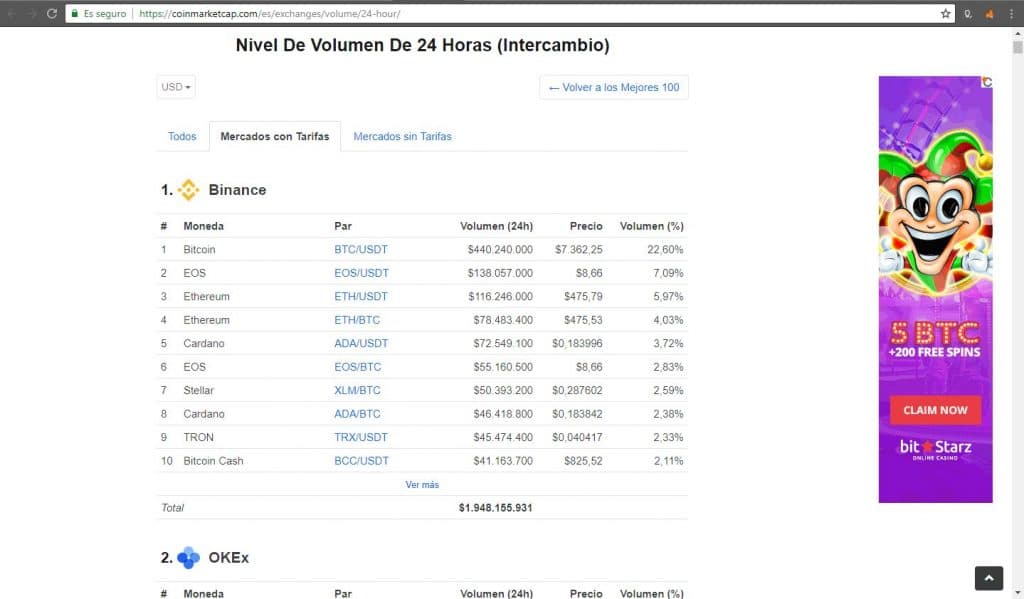Click the OKEx logo icon
The height and width of the screenshot is (599, 1024).
coord(188,558)
